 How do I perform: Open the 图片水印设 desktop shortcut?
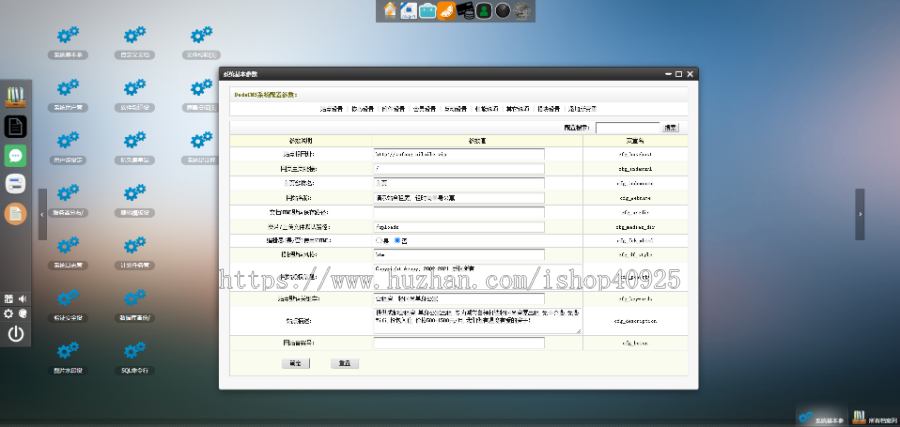[68, 359]
